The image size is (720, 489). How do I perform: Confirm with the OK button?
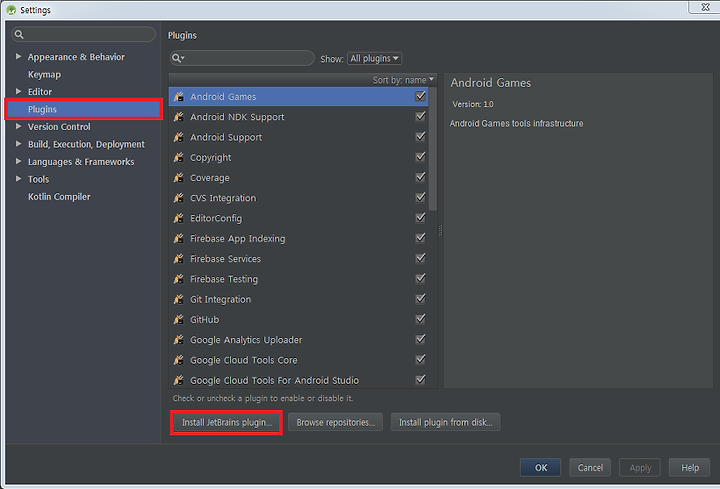click(x=540, y=467)
